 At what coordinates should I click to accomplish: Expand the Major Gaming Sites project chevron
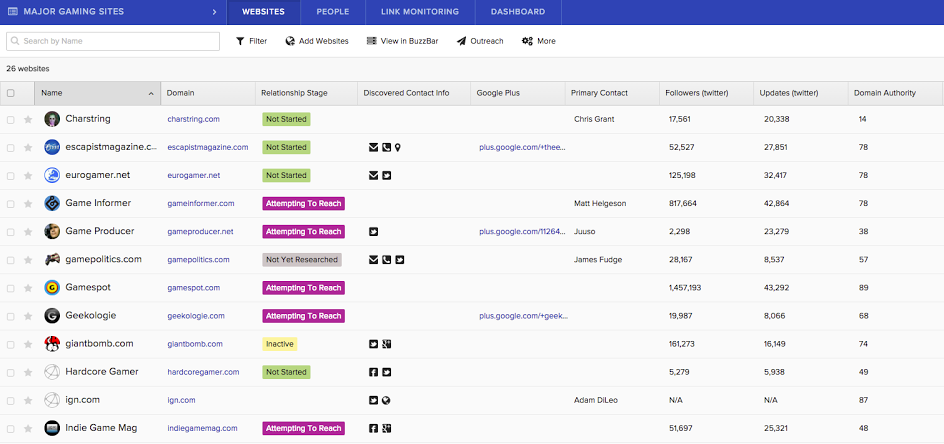click(x=214, y=12)
